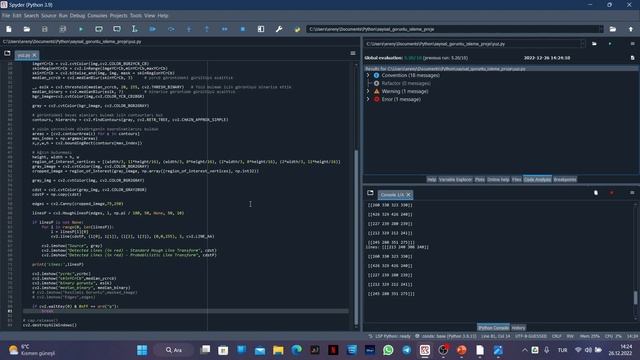Run cell and advance to next
The width and height of the screenshot is (640, 360).
117,29
